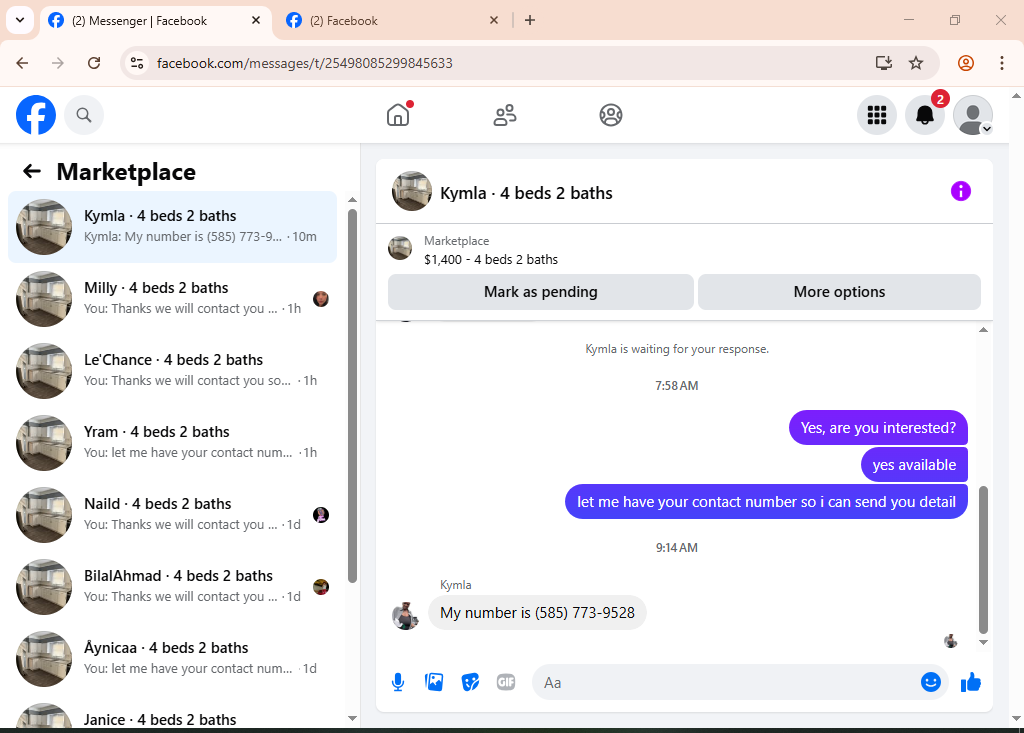1024x733 pixels.
Task: Click the Facebook search magnifier icon
Action: coord(84,115)
